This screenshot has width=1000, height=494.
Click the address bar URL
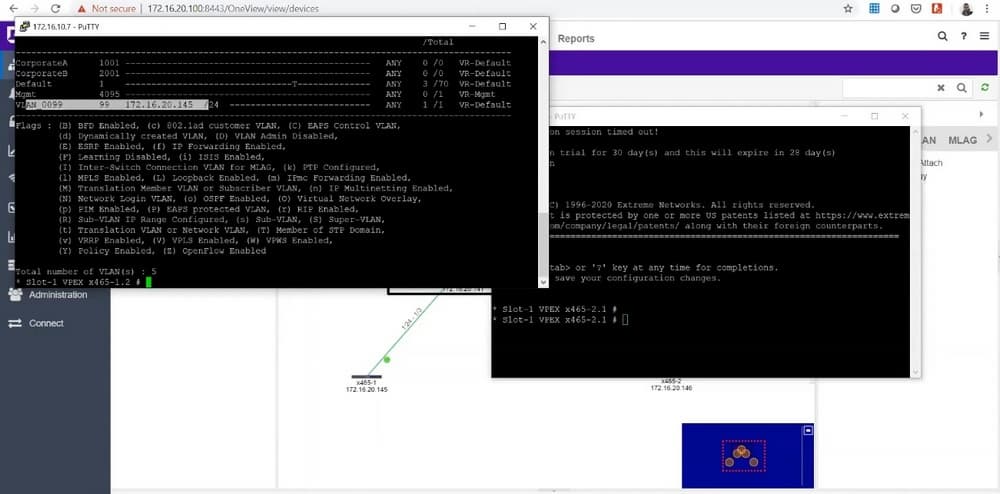(233, 9)
